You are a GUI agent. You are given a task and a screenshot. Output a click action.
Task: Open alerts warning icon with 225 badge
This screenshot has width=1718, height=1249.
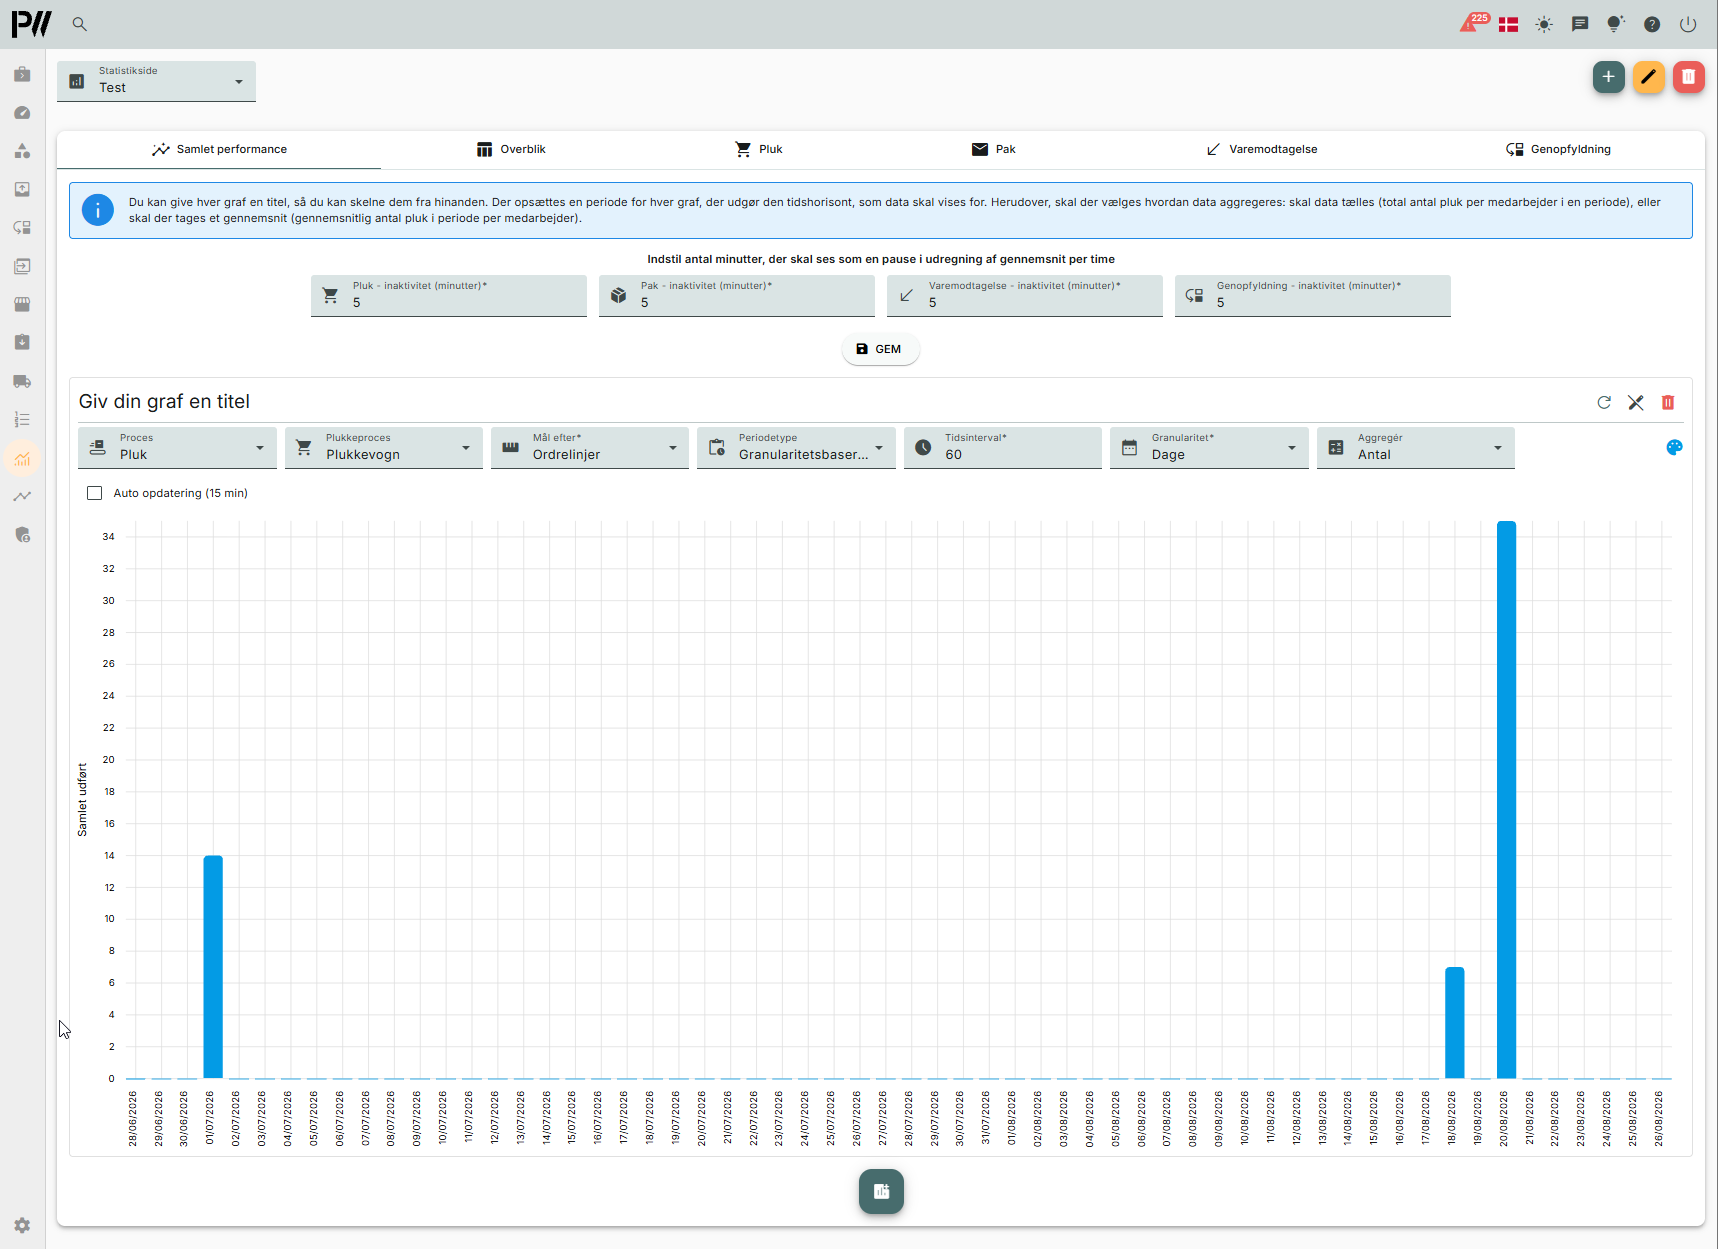(x=1473, y=23)
